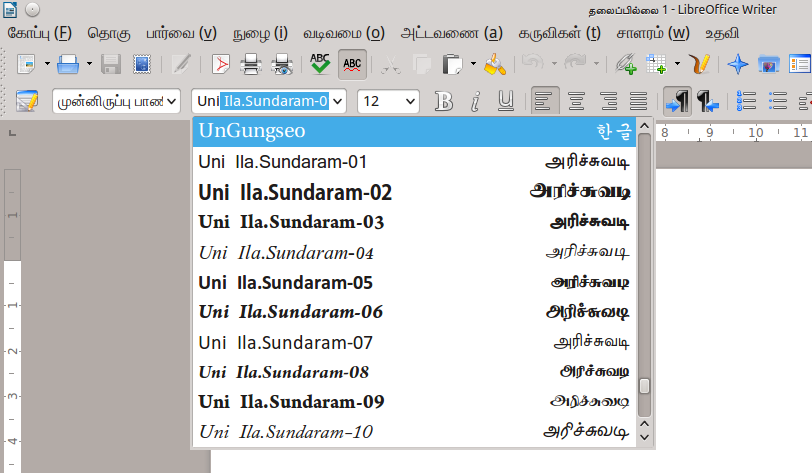Click inside the font name field
The height and width of the screenshot is (473, 812).
coord(263,101)
